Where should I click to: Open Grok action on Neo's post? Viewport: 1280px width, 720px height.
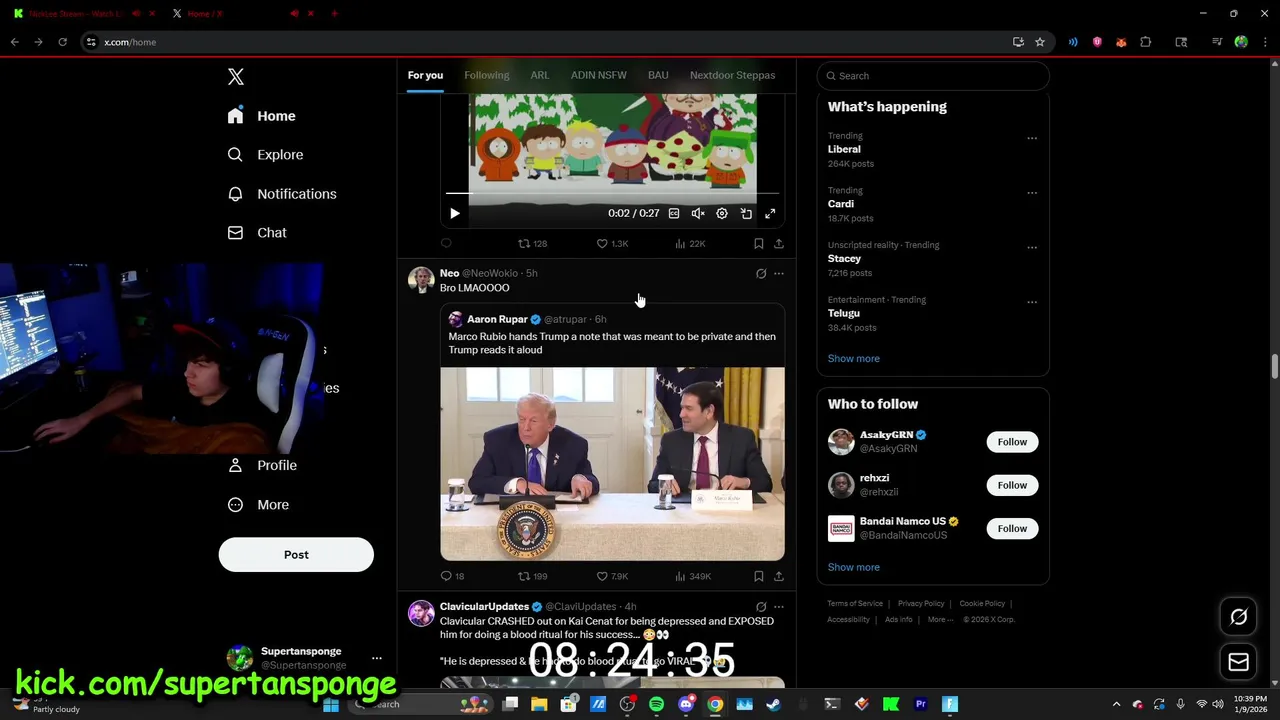[761, 273]
